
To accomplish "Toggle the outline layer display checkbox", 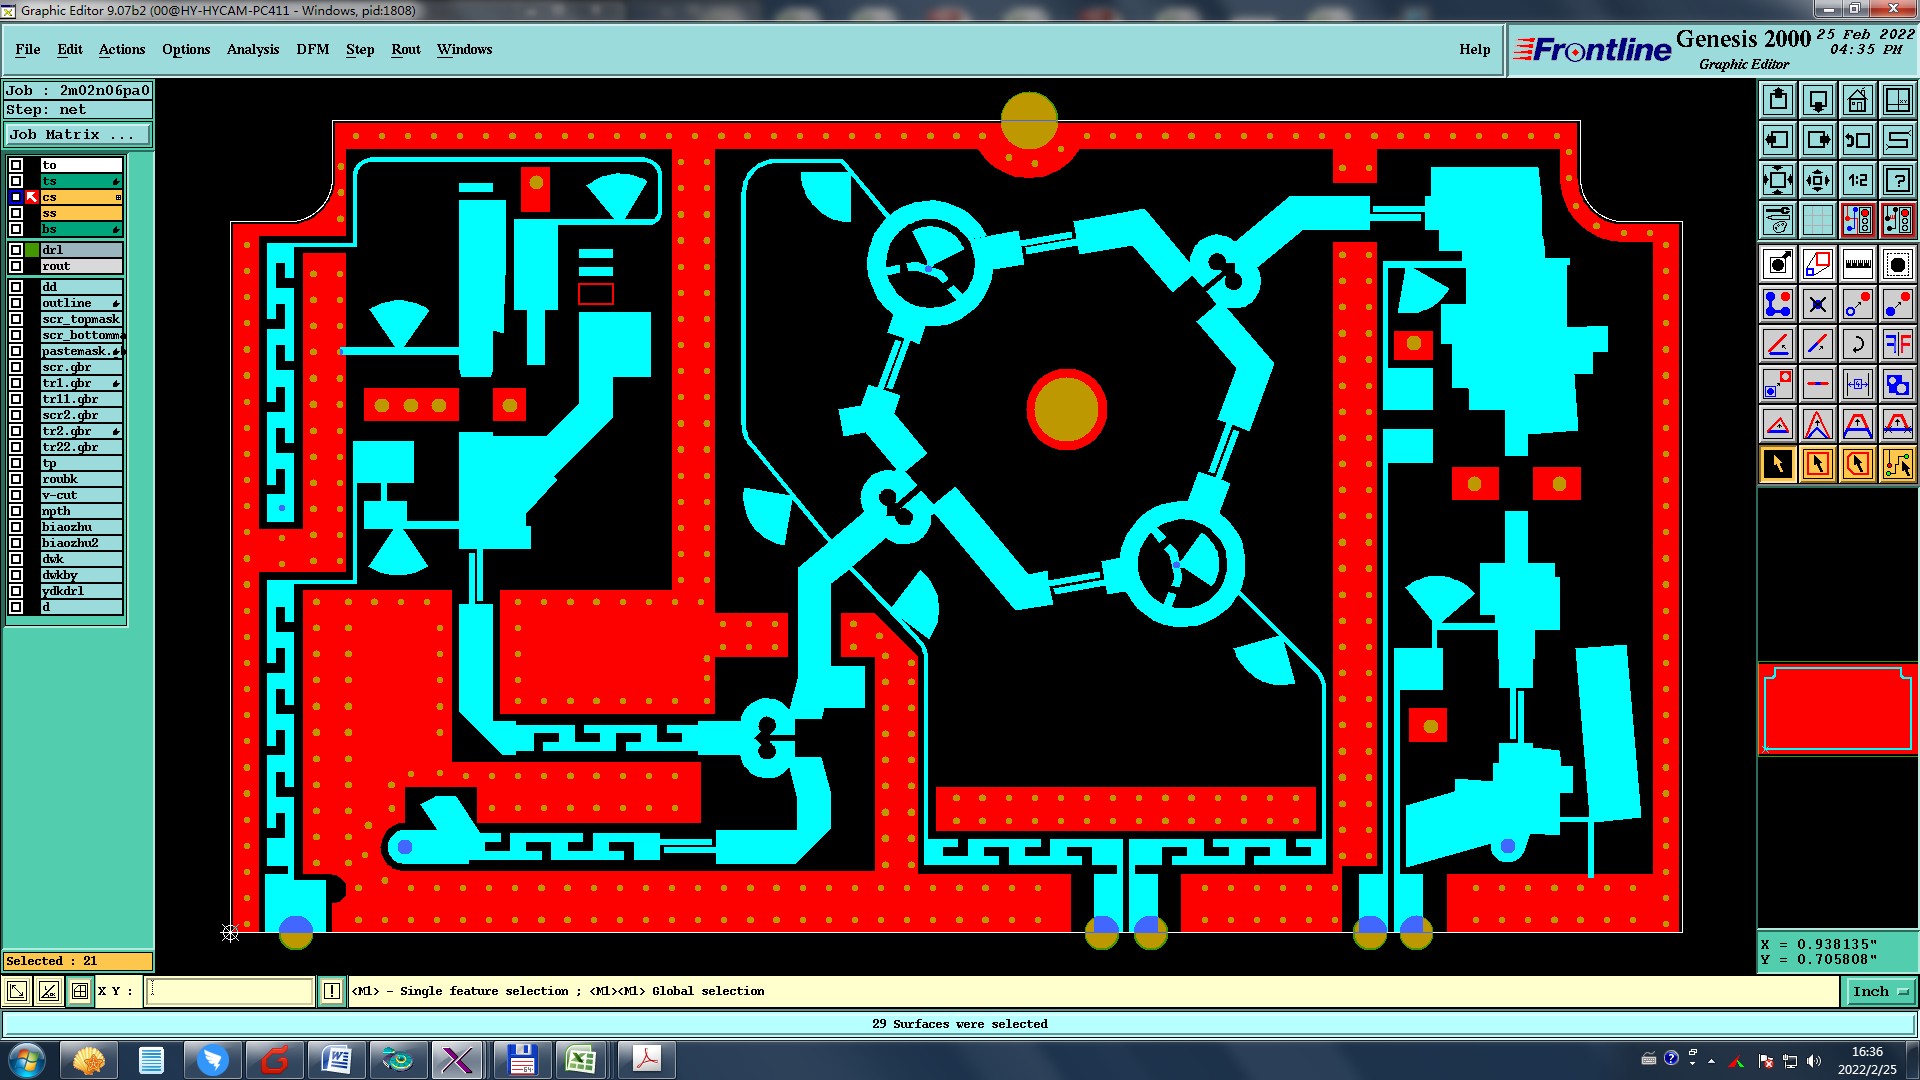I will click(x=16, y=303).
